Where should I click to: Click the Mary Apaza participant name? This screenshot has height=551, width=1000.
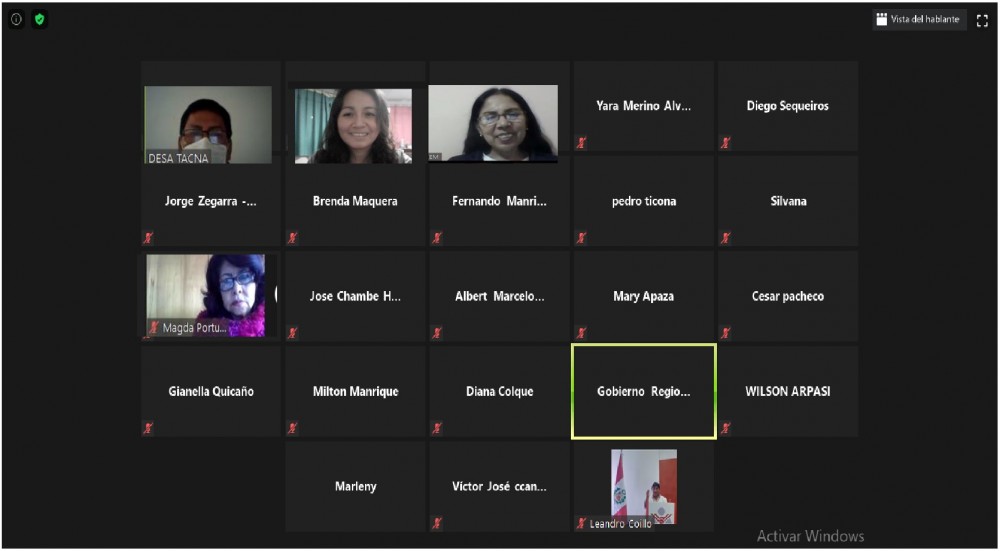pos(643,296)
